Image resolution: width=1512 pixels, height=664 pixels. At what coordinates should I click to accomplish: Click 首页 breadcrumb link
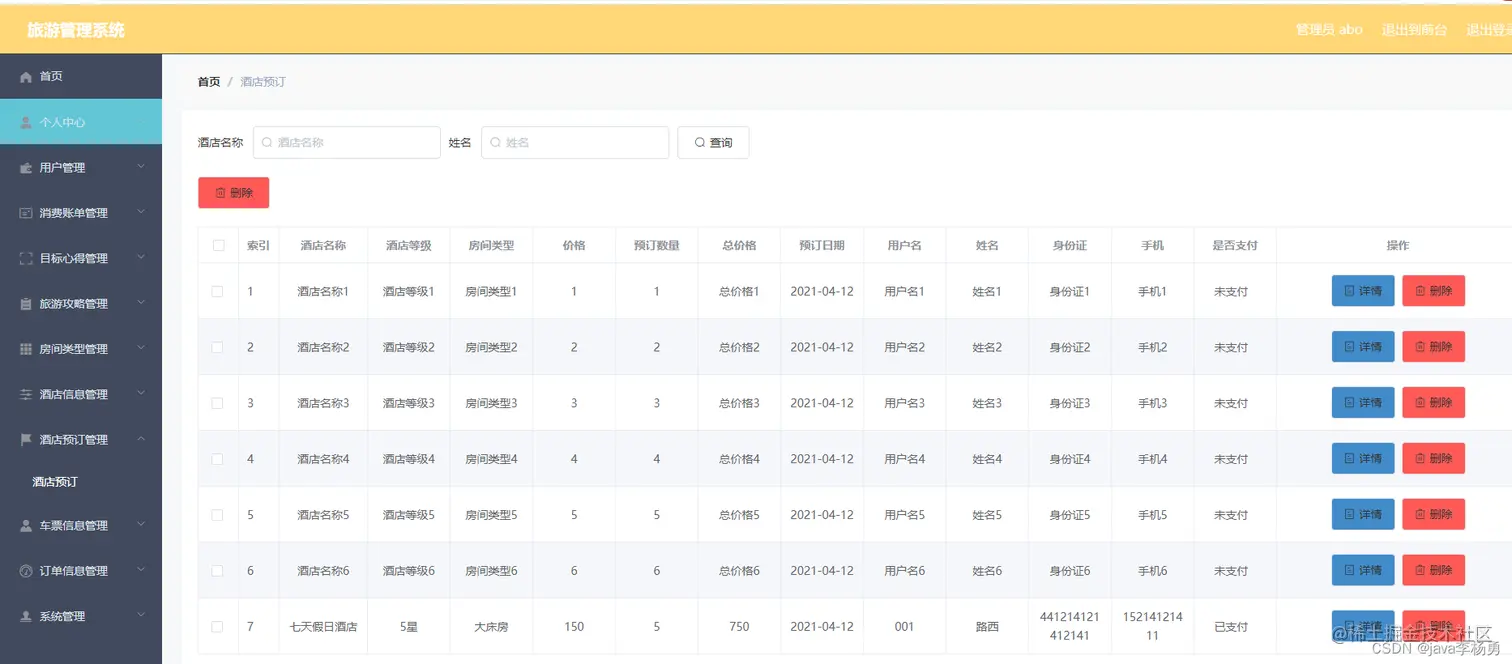(209, 82)
